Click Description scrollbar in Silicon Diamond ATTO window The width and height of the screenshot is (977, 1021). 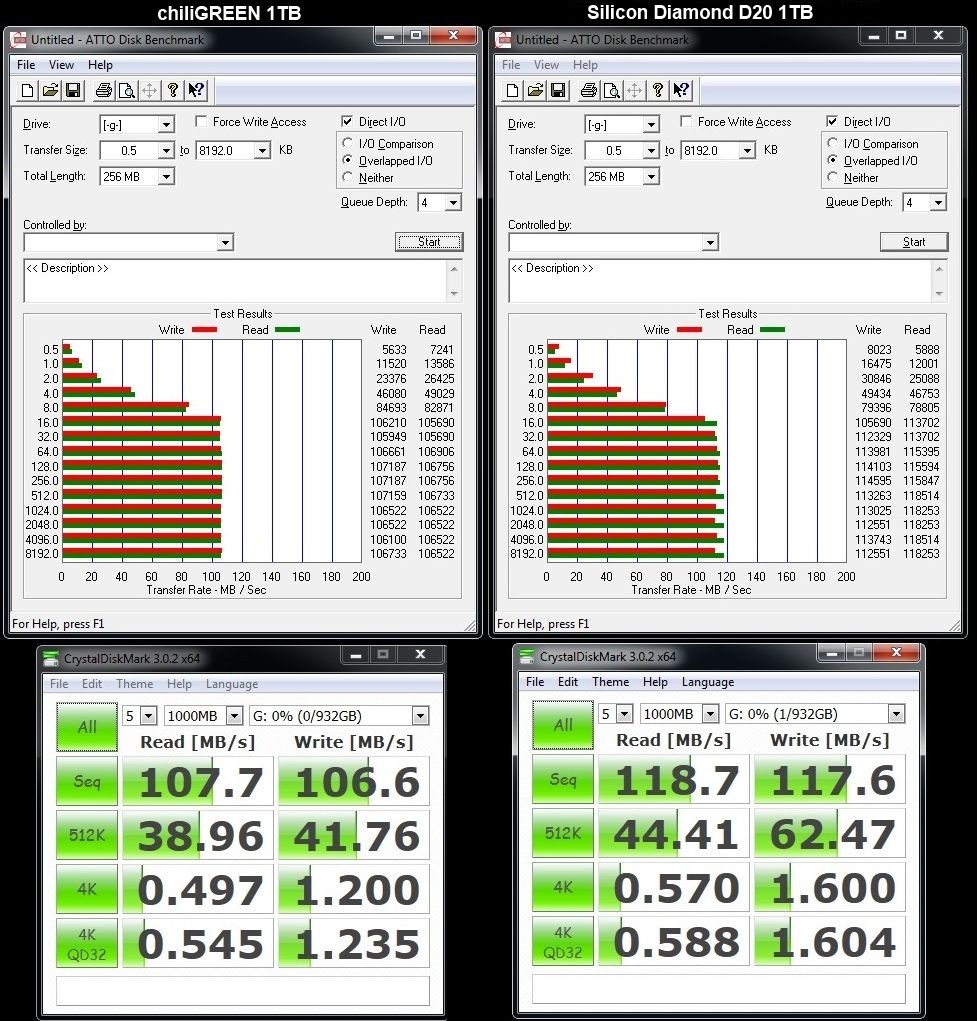pos(939,281)
